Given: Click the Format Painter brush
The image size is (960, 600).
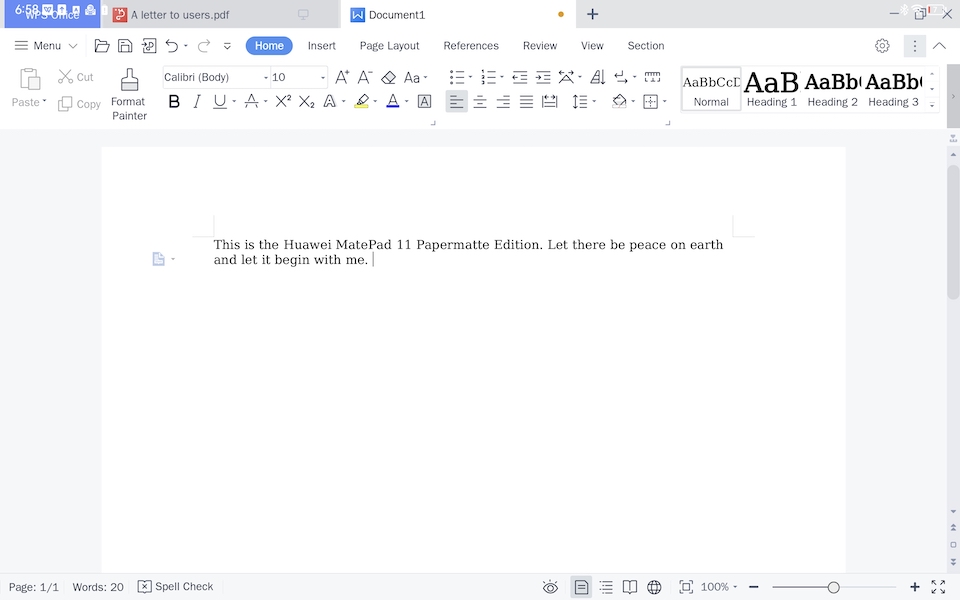Looking at the screenshot, I should (129, 81).
